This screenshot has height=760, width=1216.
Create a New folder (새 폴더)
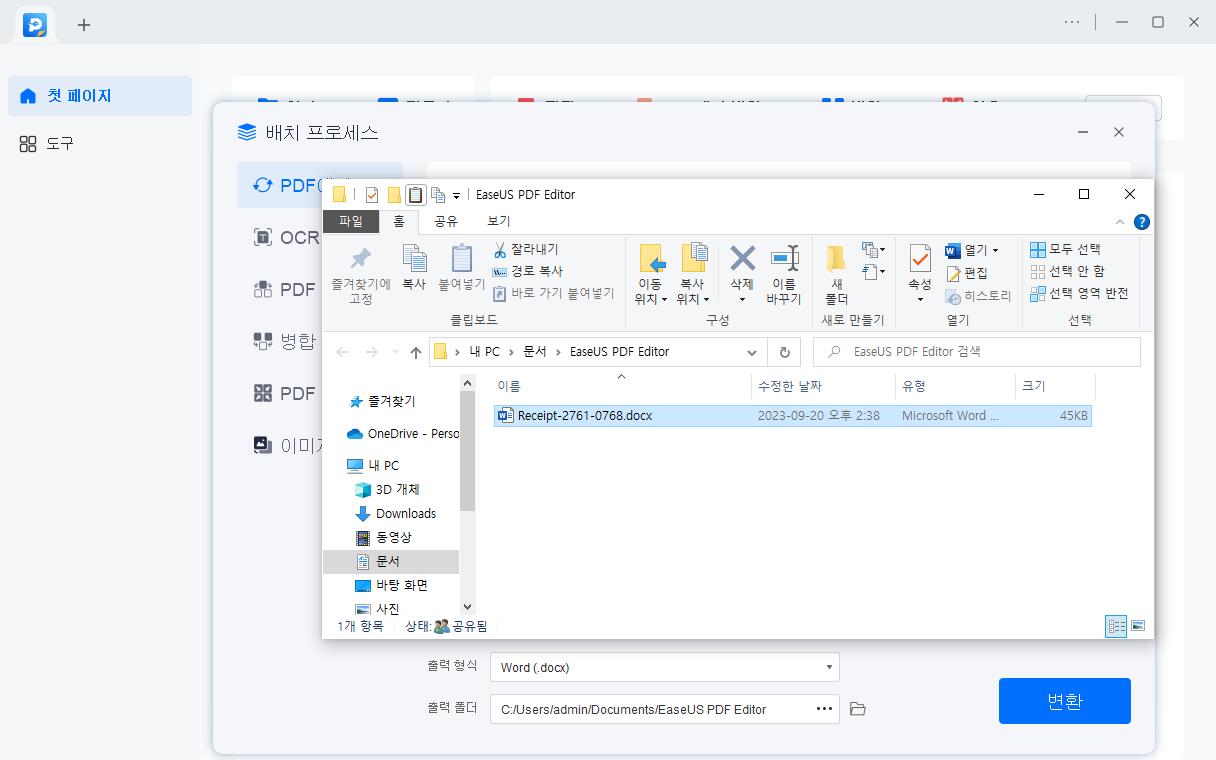836,274
